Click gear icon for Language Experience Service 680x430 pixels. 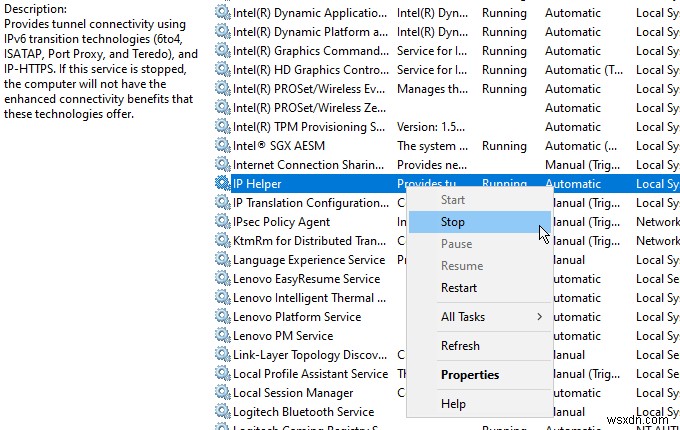coord(222,260)
